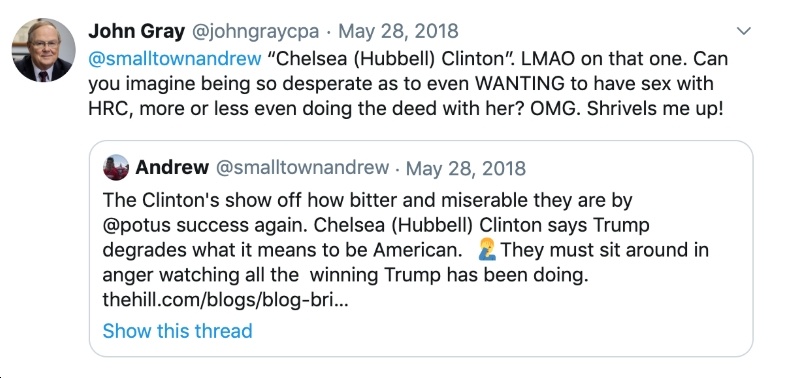The width and height of the screenshot is (792, 378).
Task: Open the @smalltownandrew handle in the quoted tweet
Action: [303, 167]
